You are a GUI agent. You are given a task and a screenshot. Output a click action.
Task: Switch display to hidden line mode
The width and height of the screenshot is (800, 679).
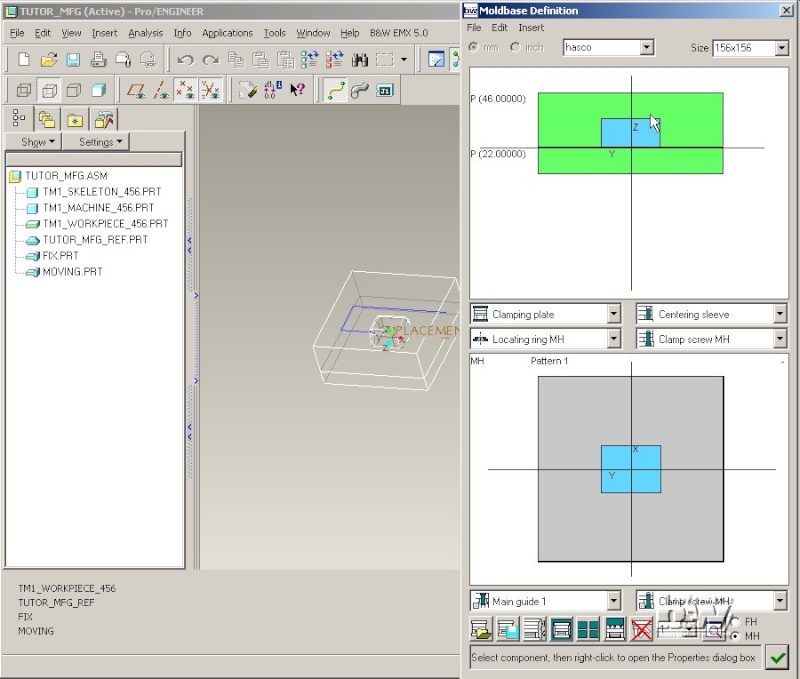(x=49, y=91)
